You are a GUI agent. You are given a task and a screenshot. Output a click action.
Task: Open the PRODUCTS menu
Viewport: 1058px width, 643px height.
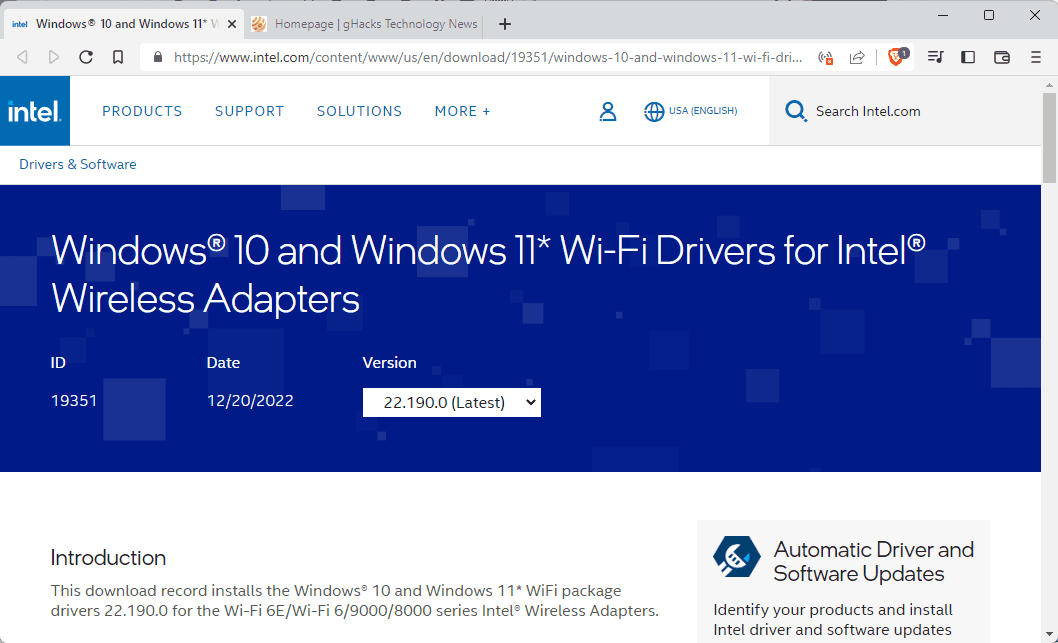pos(142,111)
